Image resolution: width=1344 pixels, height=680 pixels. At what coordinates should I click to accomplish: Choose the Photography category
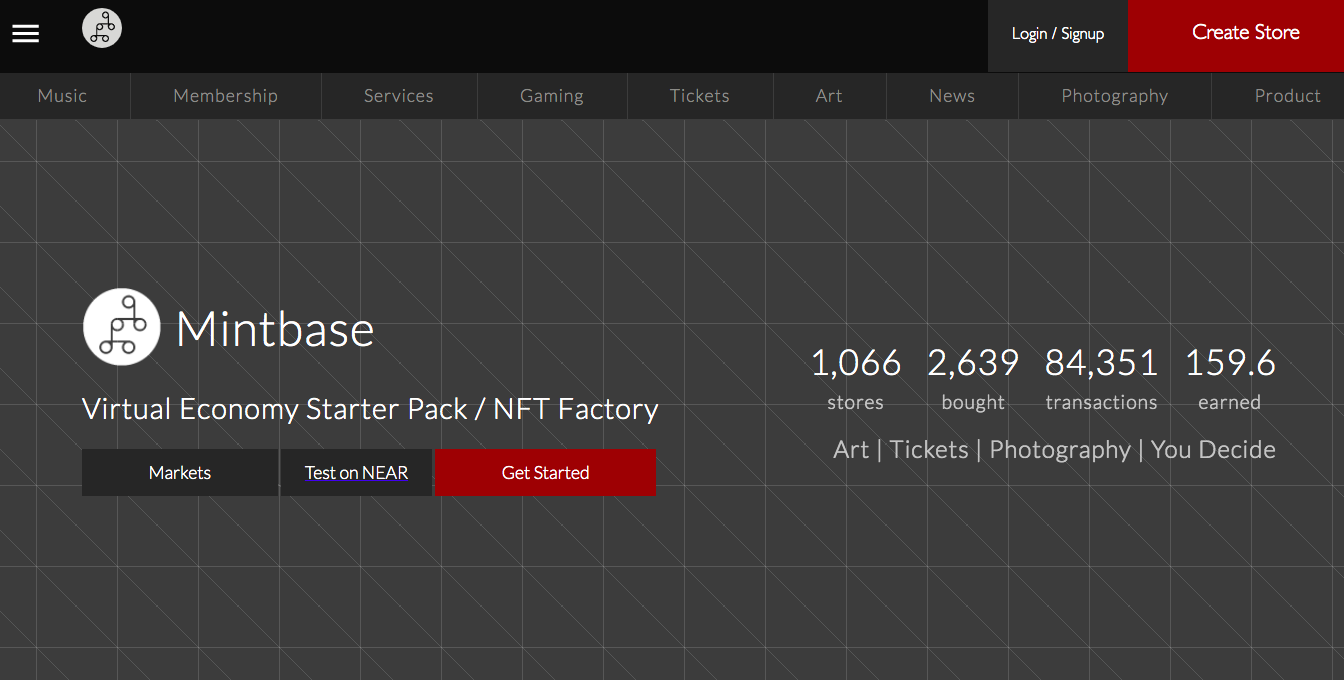pos(1114,96)
